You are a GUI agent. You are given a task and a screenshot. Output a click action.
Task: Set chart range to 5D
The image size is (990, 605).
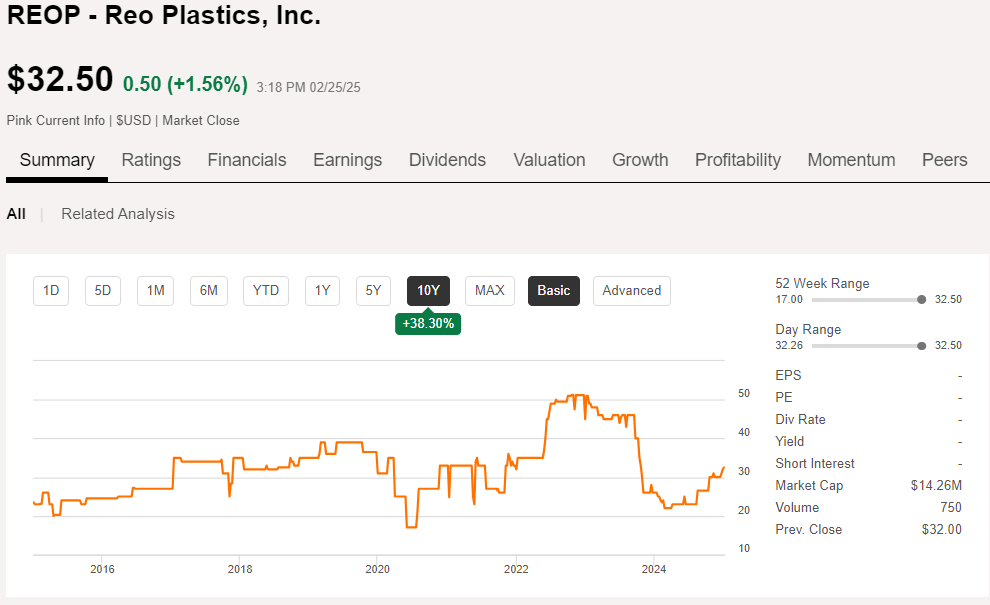click(103, 291)
